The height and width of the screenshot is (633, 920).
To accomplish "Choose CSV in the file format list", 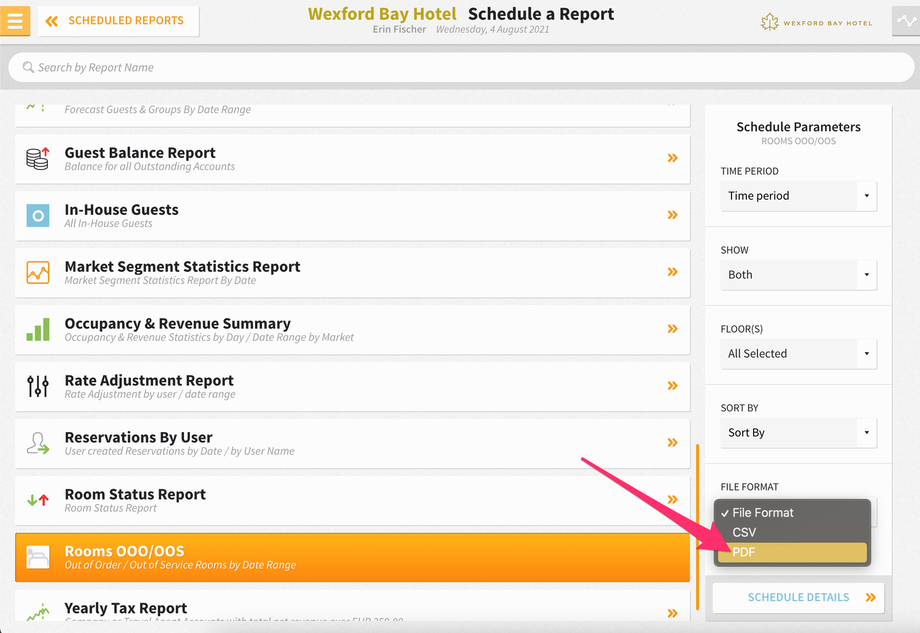I will tap(792, 532).
